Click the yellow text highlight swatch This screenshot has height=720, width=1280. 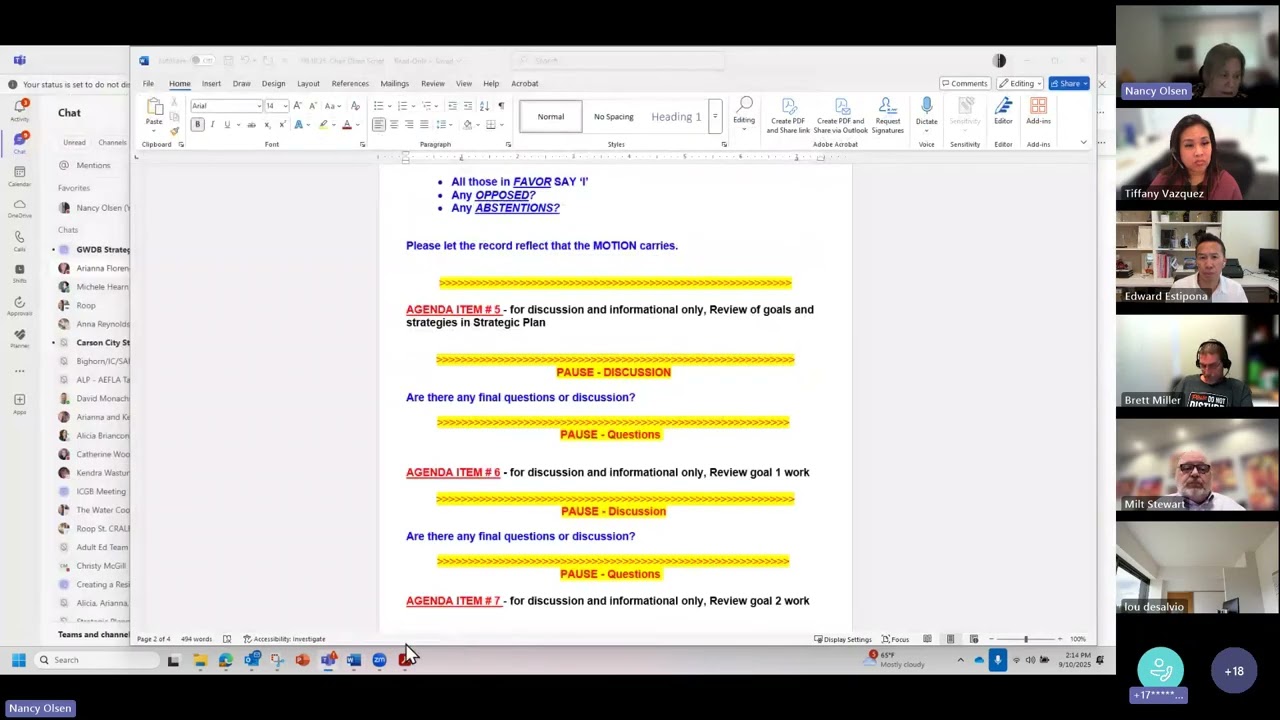323,125
